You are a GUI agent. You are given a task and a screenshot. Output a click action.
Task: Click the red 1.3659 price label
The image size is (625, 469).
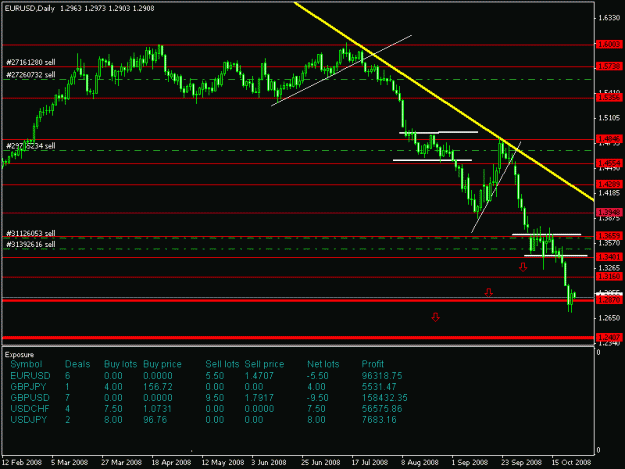[x=609, y=236]
